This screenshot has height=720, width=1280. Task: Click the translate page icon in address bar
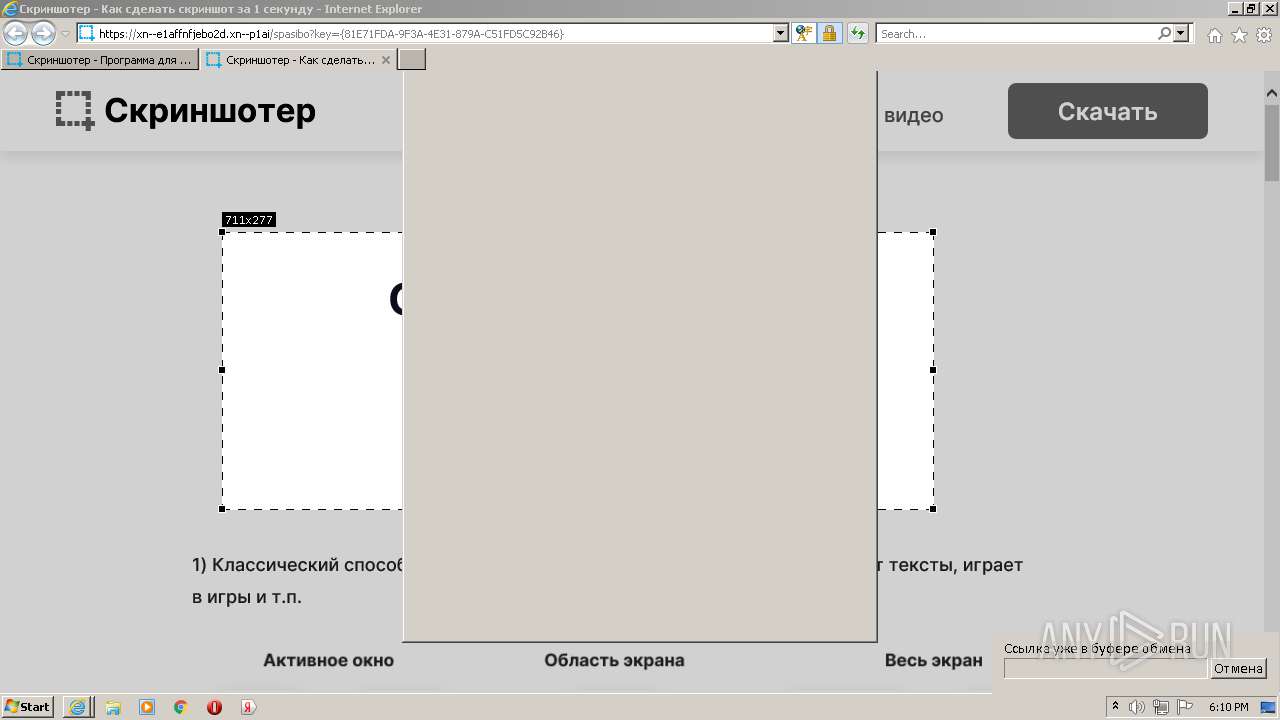(803, 34)
